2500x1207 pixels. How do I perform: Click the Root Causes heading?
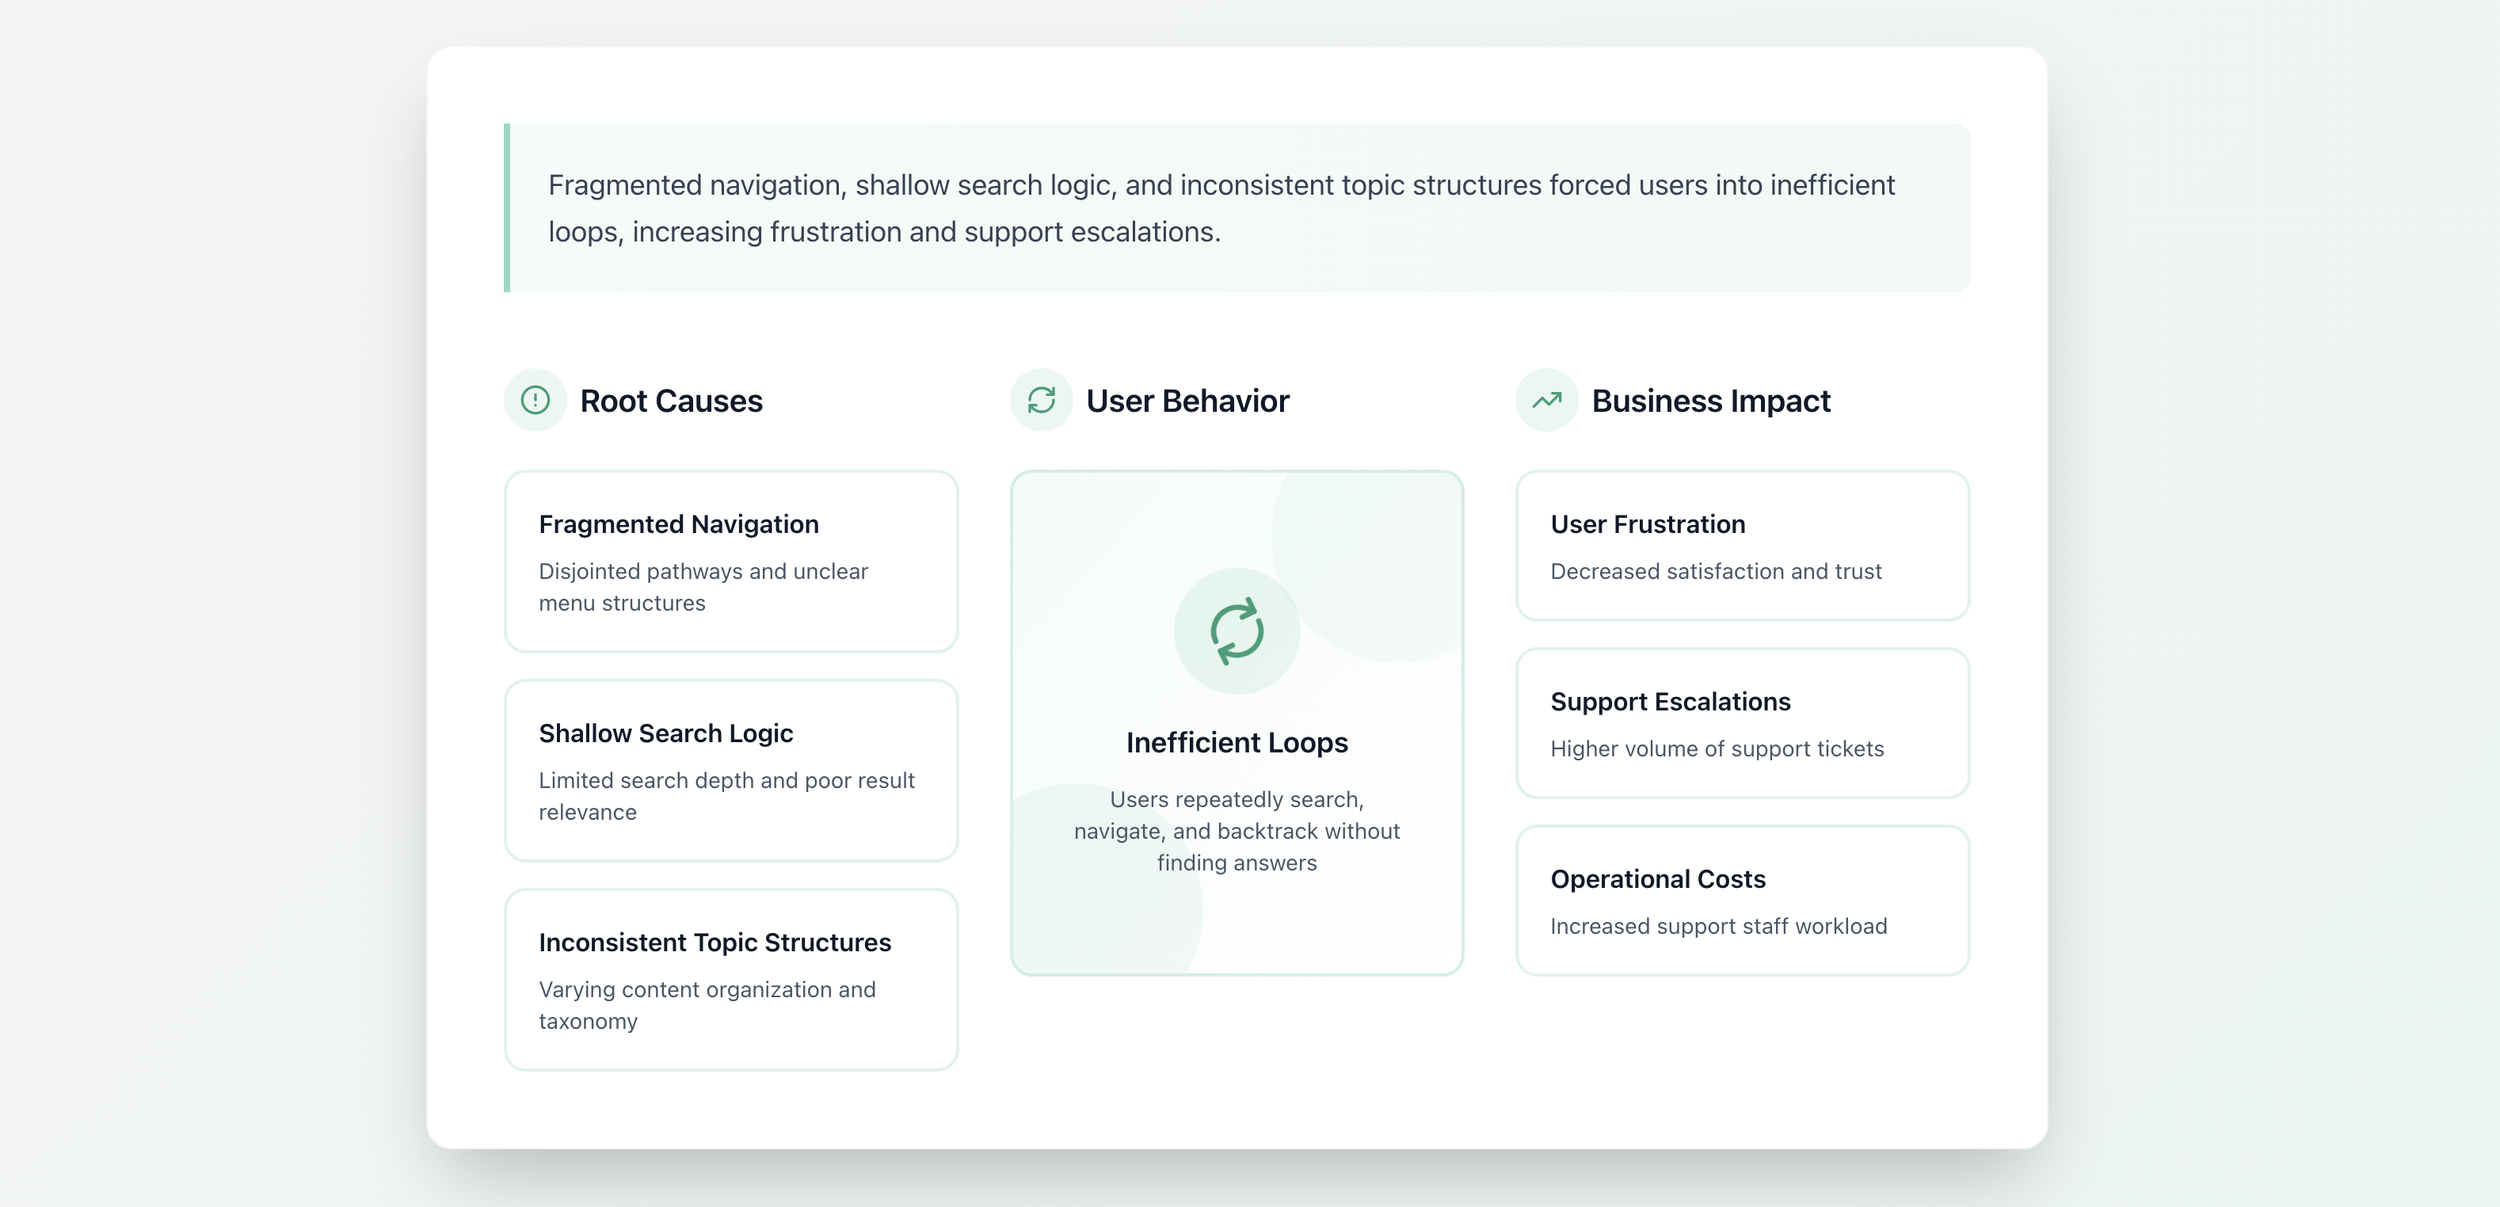coord(671,400)
